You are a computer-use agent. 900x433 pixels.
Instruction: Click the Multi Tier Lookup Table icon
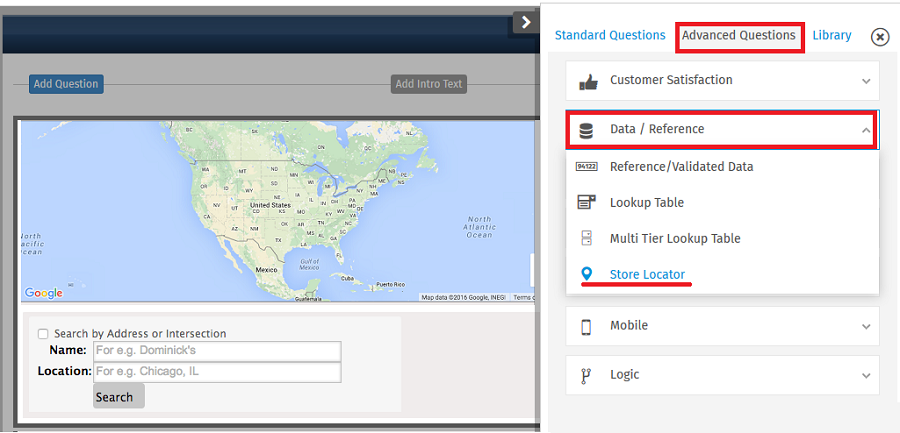[x=586, y=238]
